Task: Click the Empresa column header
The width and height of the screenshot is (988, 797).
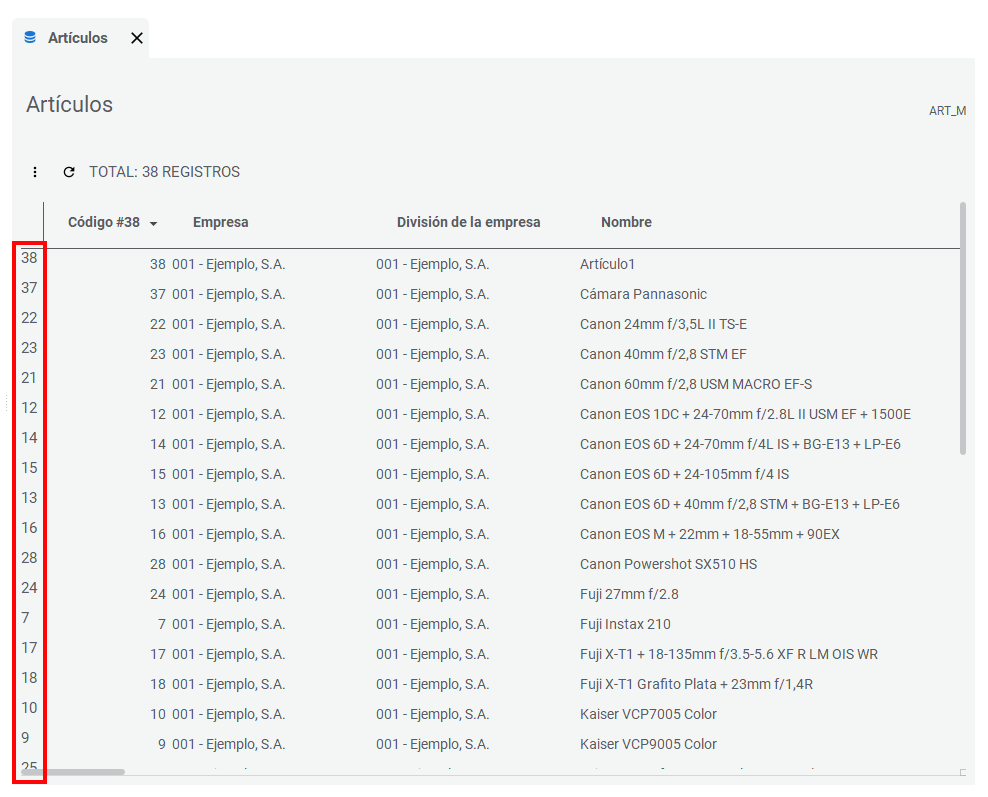Action: pos(220,222)
